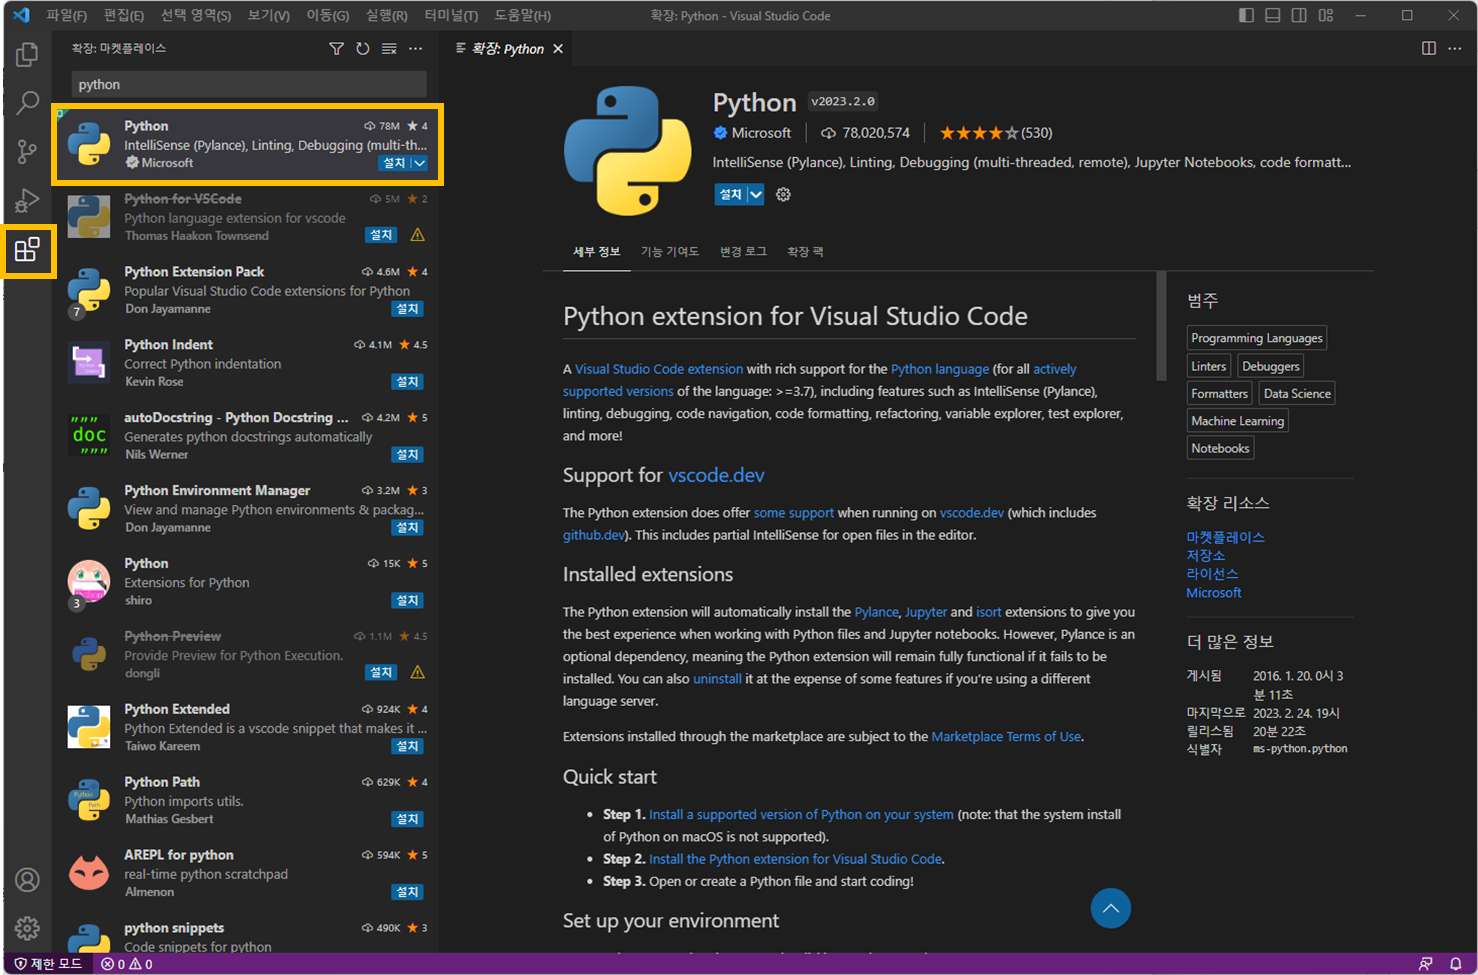Select the Programming Languages category tag
The width and height of the screenshot is (1478, 975).
[x=1257, y=338]
